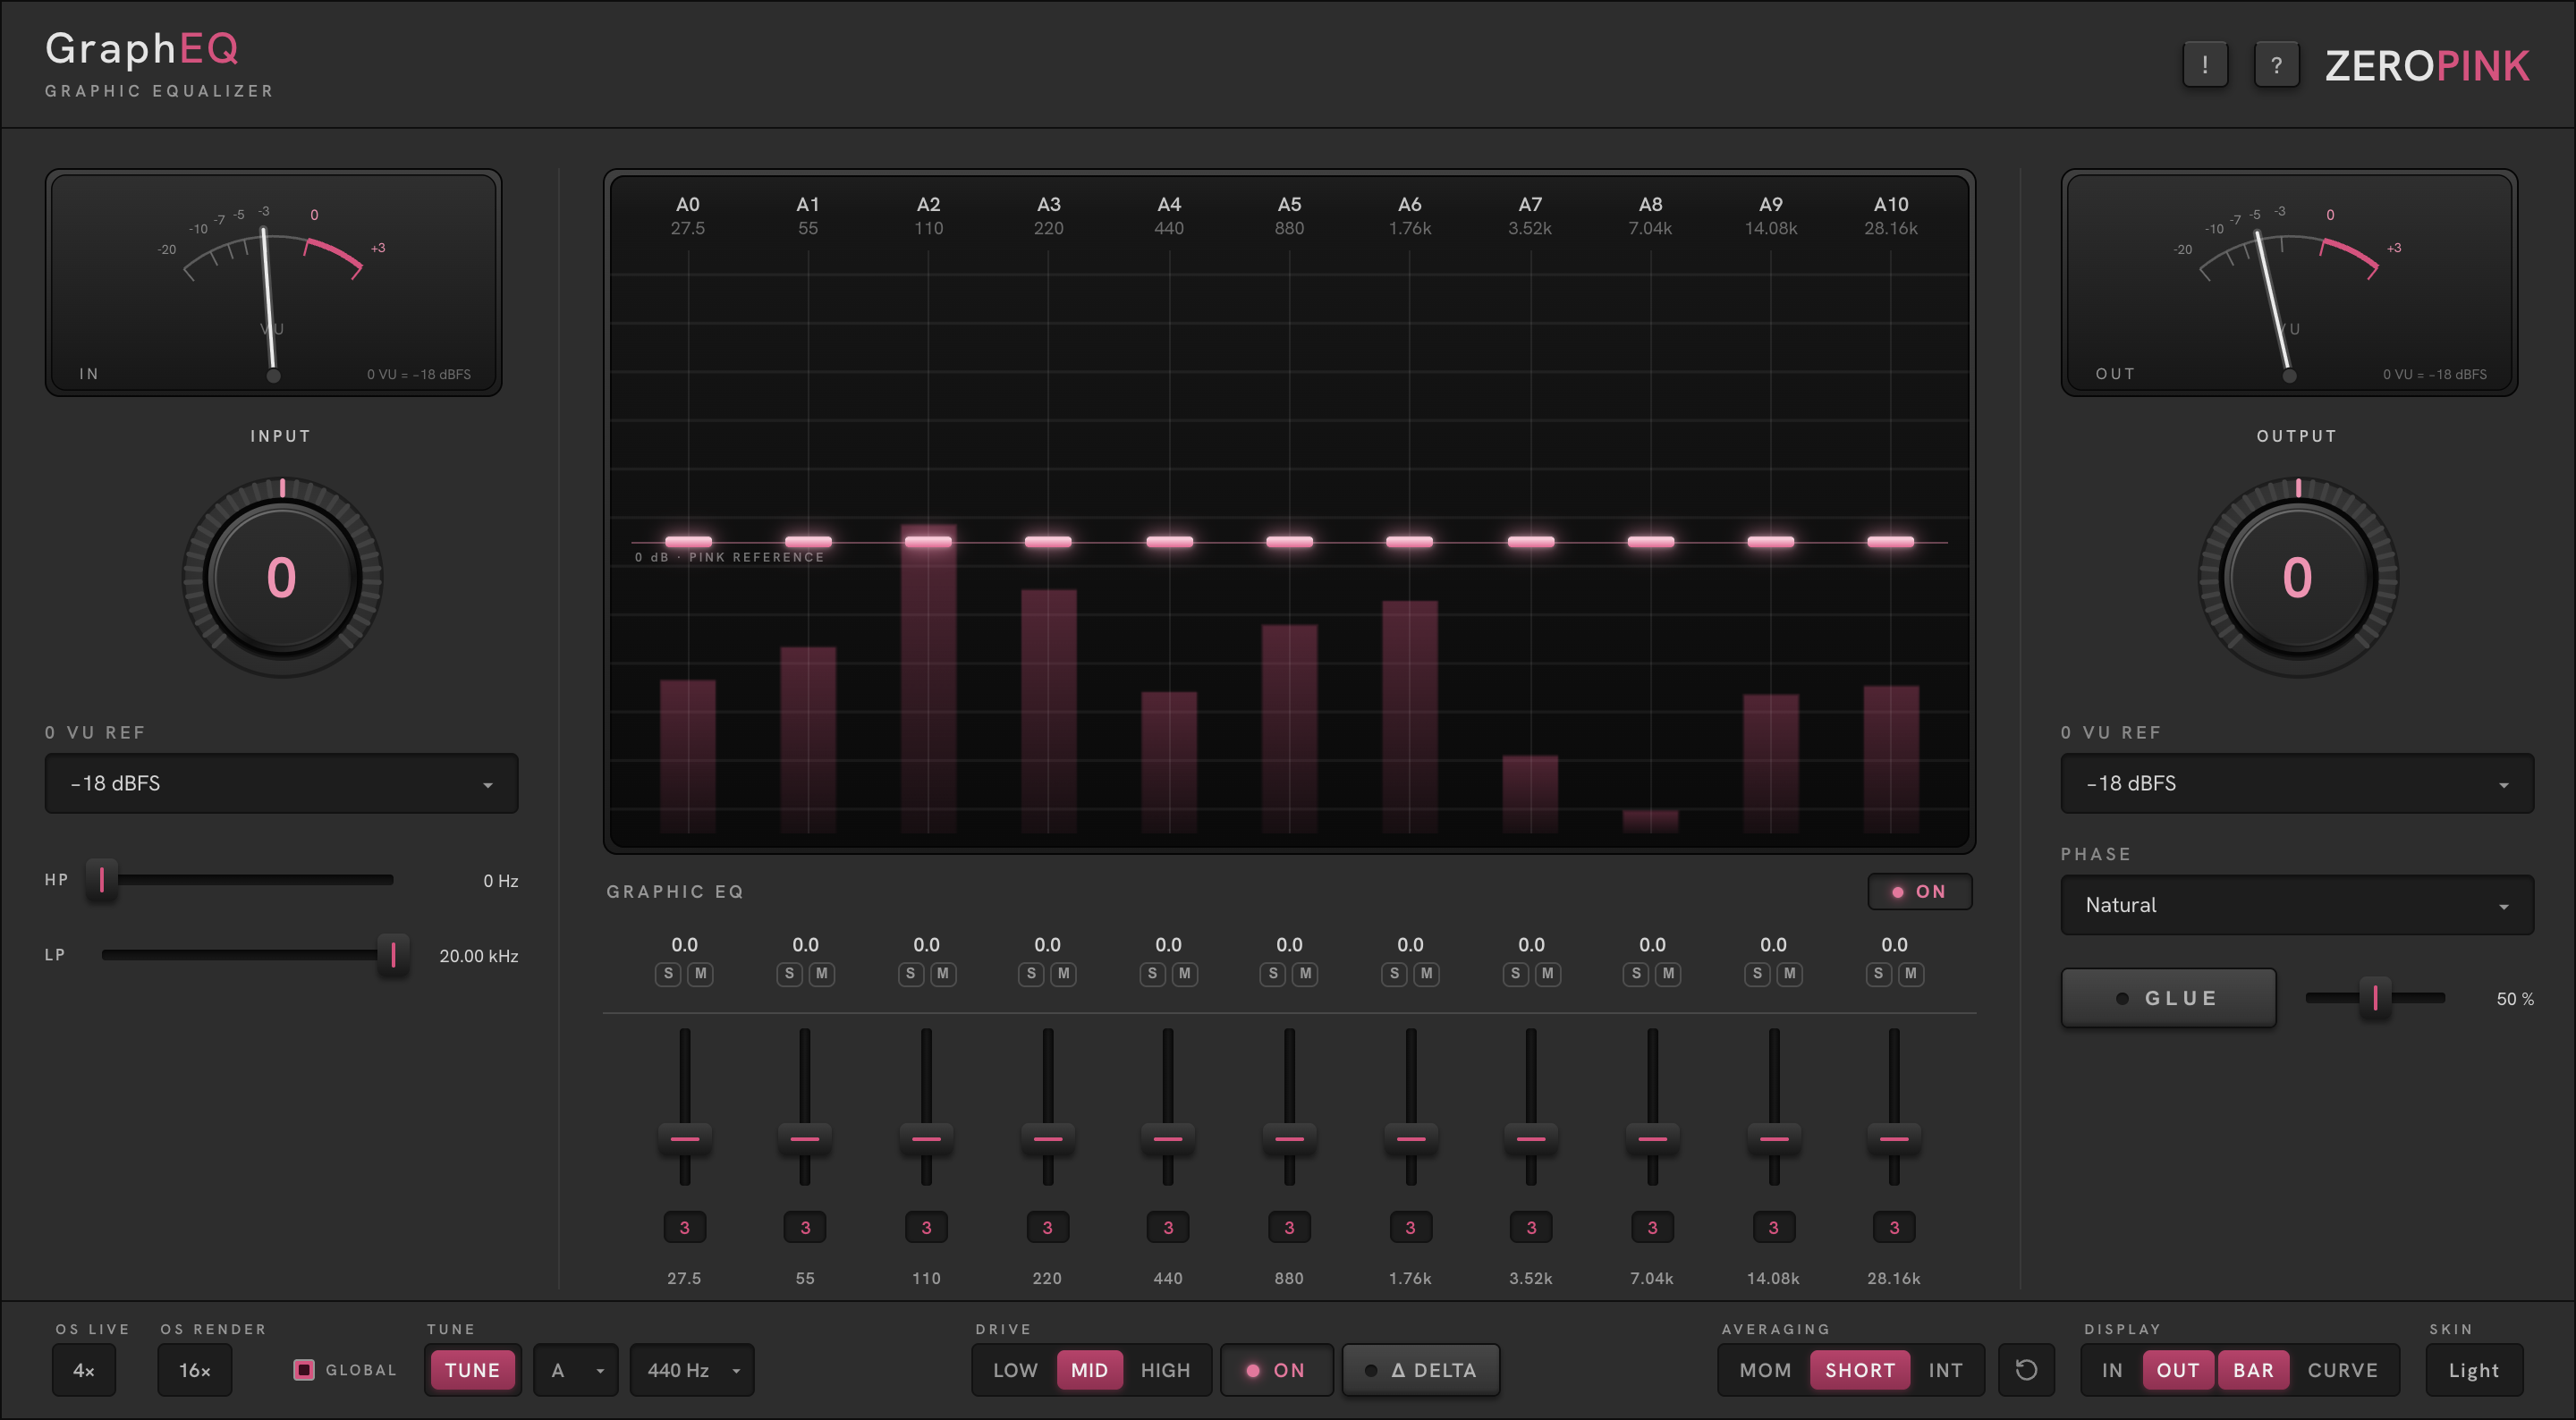Mute the 880 Hz band
The width and height of the screenshot is (2576, 1420).
click(1305, 973)
